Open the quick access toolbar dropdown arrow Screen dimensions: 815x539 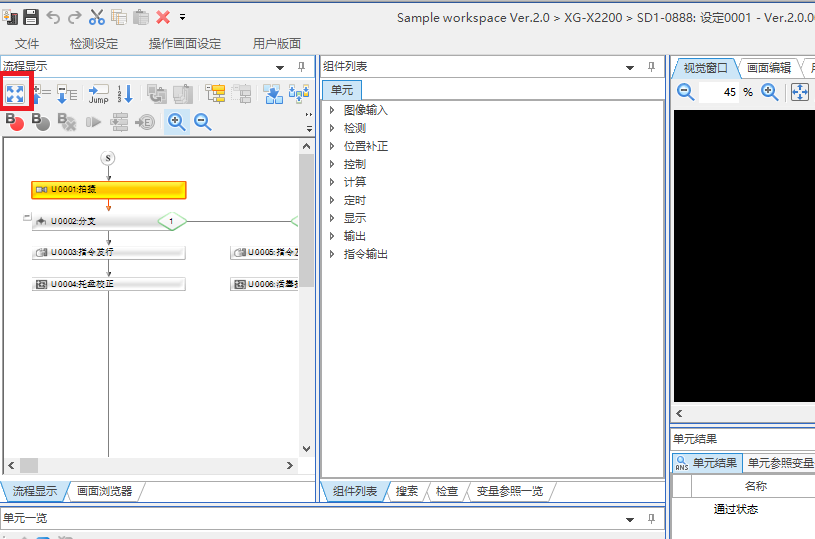[182, 17]
